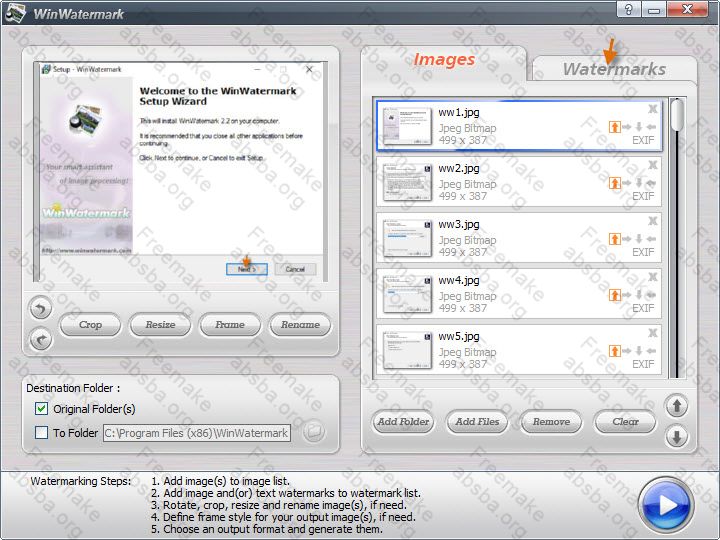720x540 pixels.
Task: Click the down arrow icon on ww5.jpg
Action: (639, 351)
